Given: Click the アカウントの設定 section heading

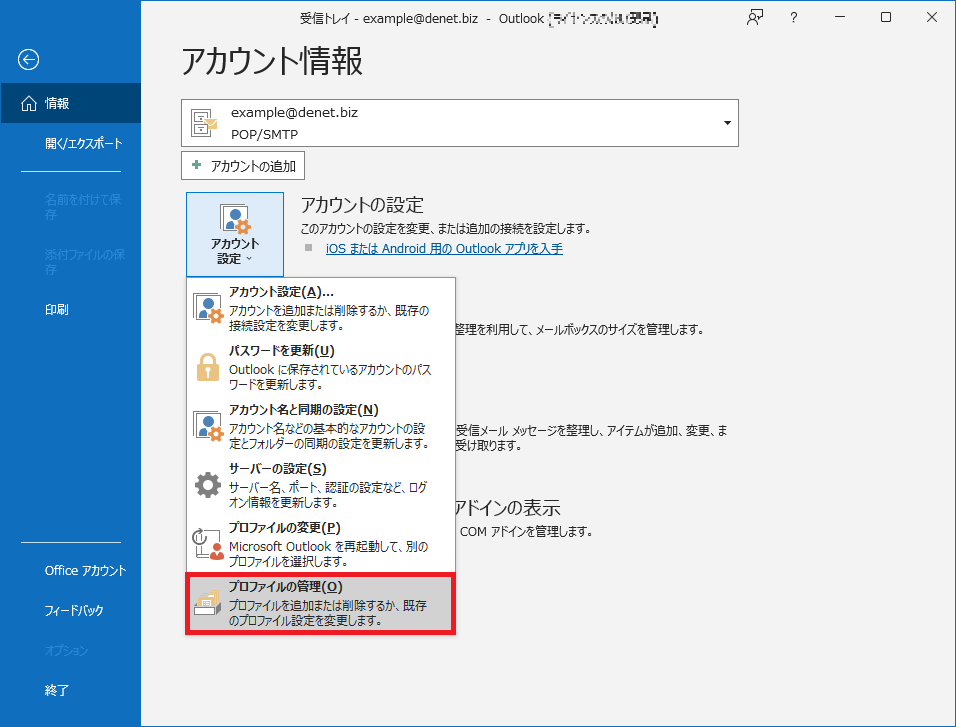Looking at the screenshot, I should tap(362, 205).
